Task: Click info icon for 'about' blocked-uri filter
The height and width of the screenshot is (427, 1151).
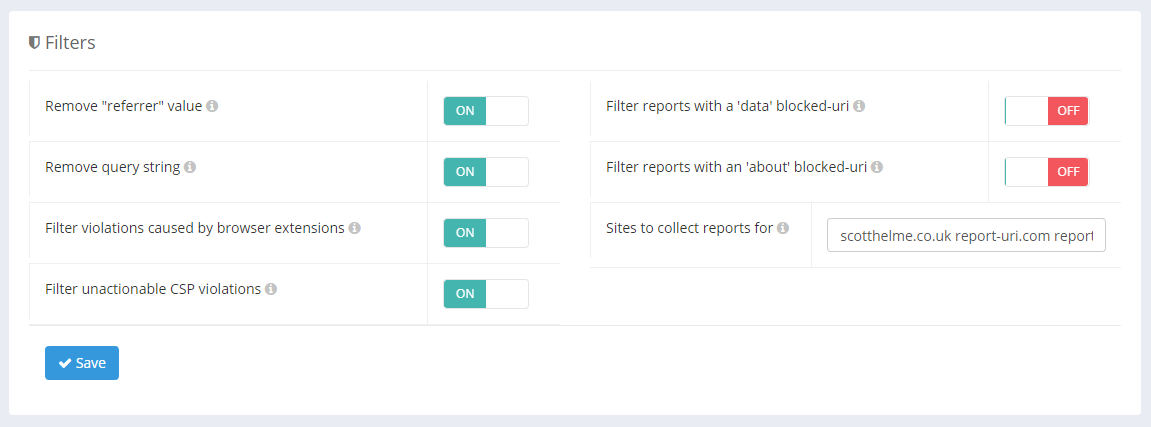Action: pos(877,167)
